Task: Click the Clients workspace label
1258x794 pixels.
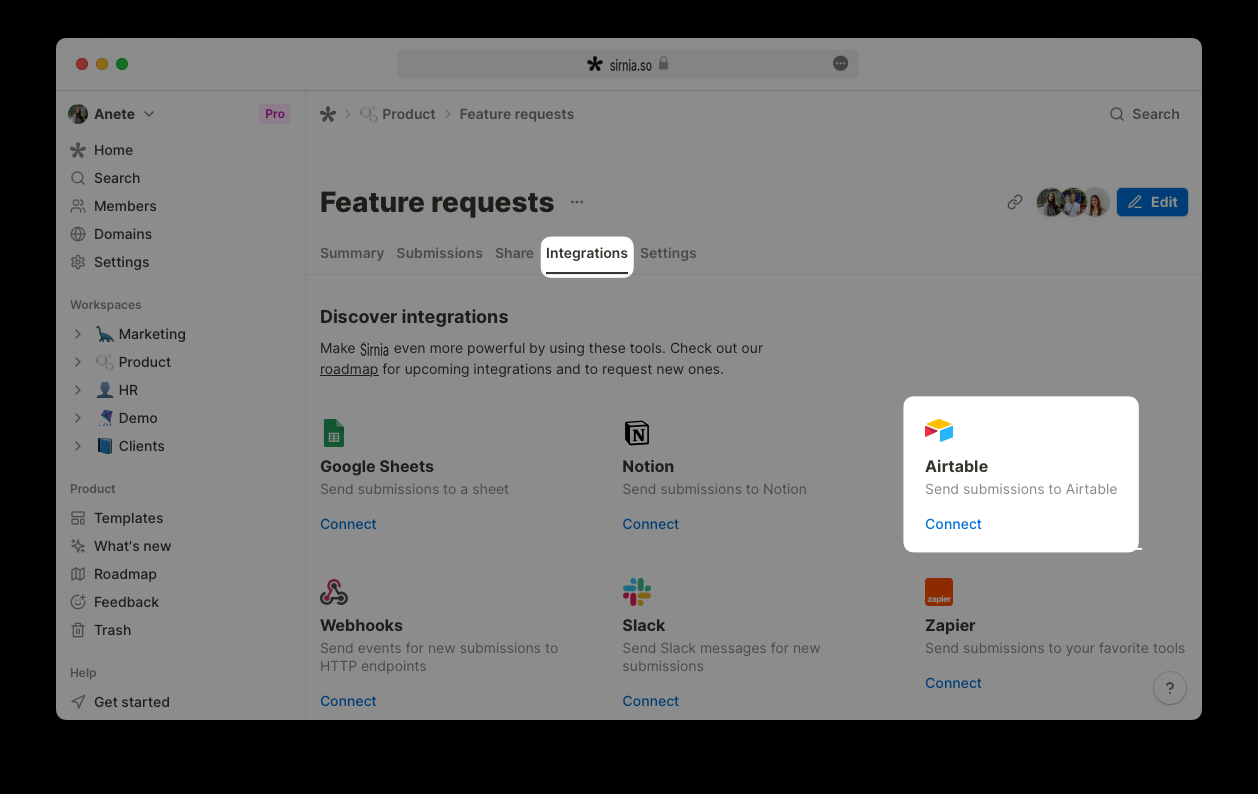Action: pyautogui.click(x=142, y=446)
